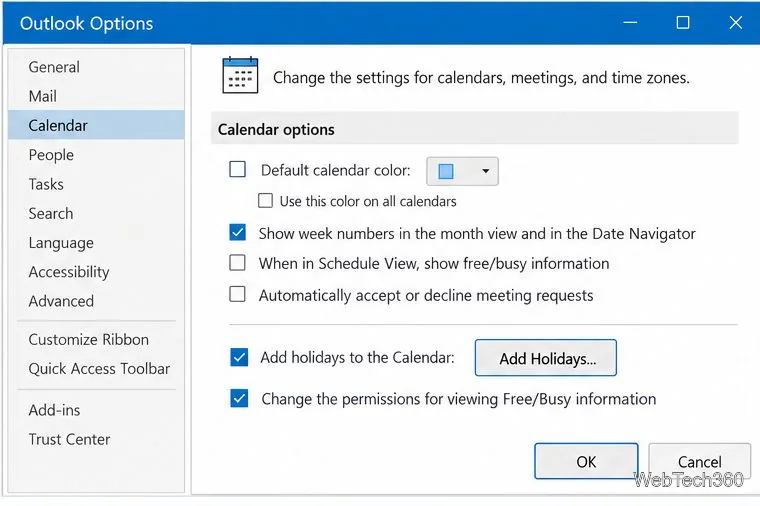
Task: Enable Use this color on all calendars
Action: (265, 201)
